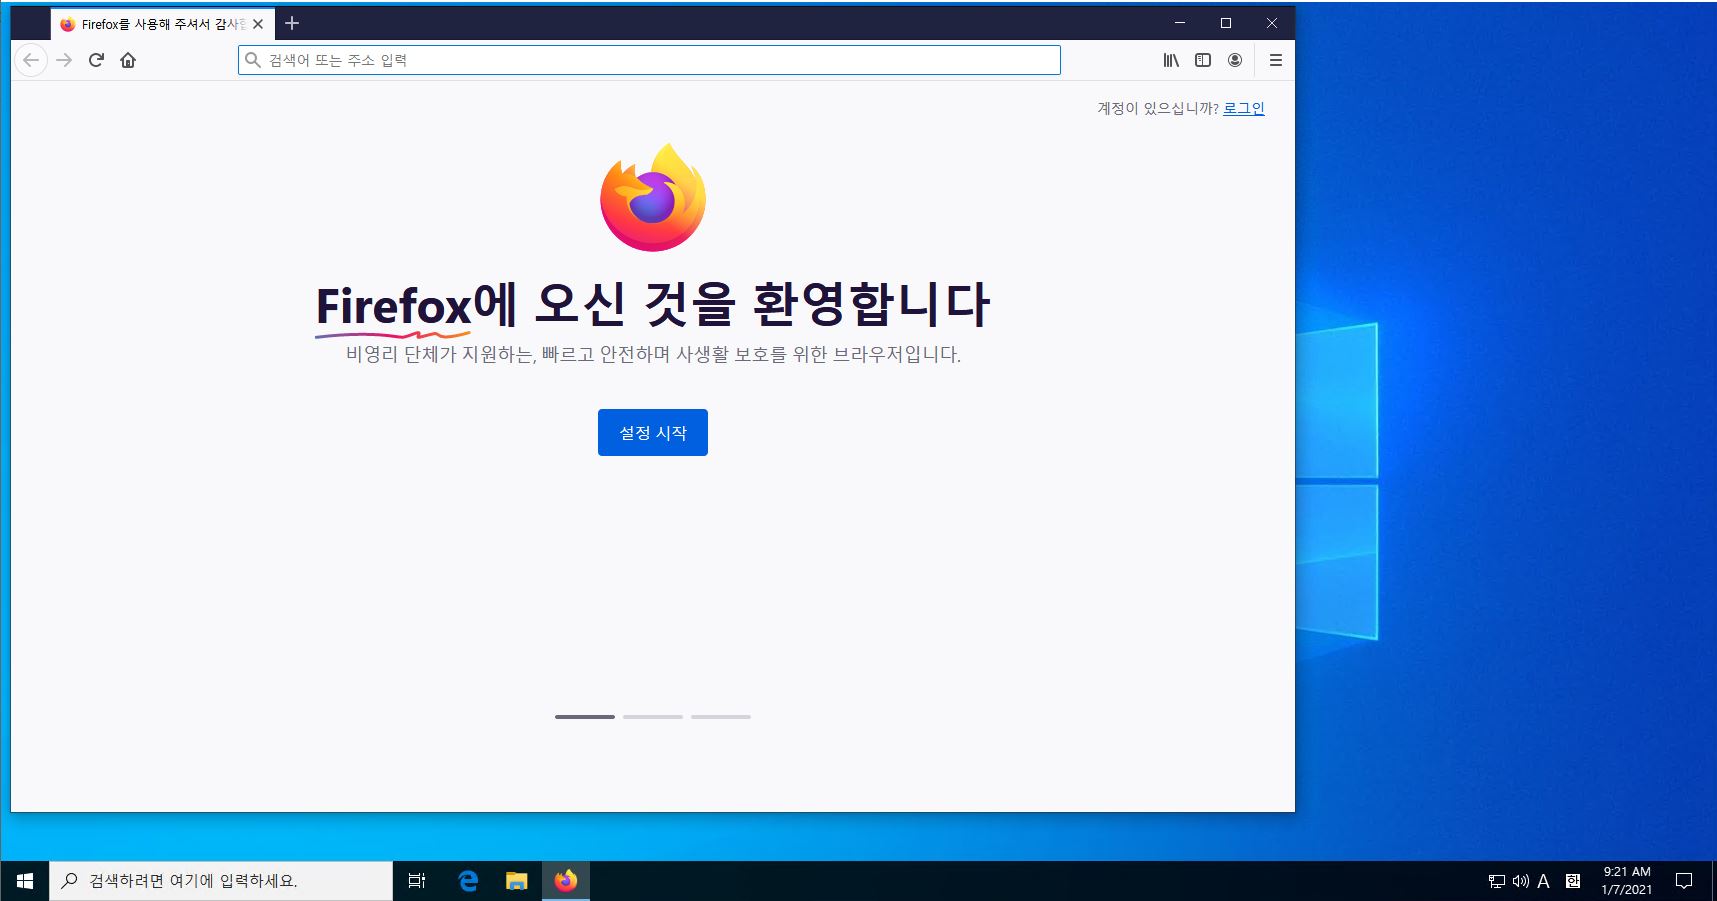
Task: Open Task View on the taskbar
Action: point(417,881)
